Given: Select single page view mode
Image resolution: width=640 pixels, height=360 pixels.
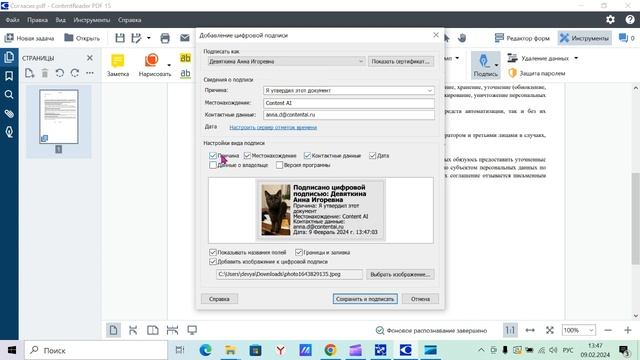Looking at the screenshot, I should pos(113,330).
